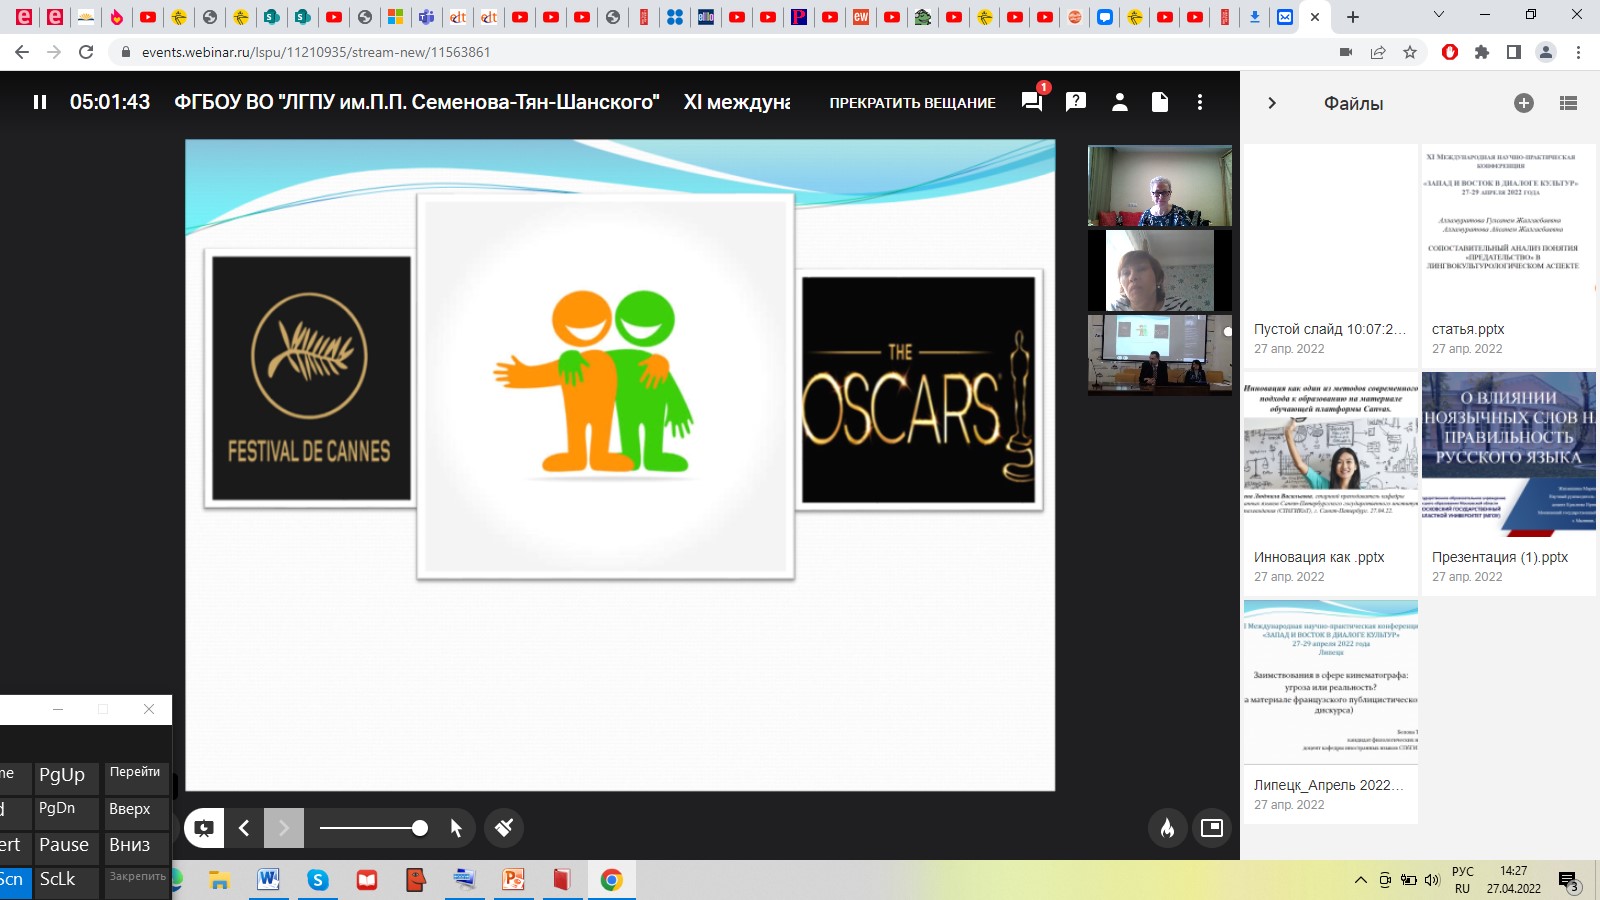Open file Инновация как .pptx
The image size is (1600, 900).
(1330, 483)
